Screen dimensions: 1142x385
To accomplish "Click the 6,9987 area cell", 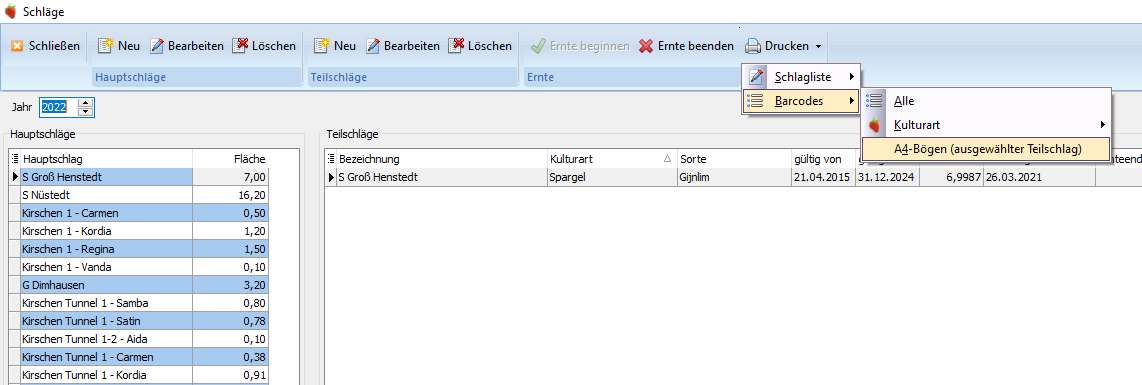I will [950, 177].
